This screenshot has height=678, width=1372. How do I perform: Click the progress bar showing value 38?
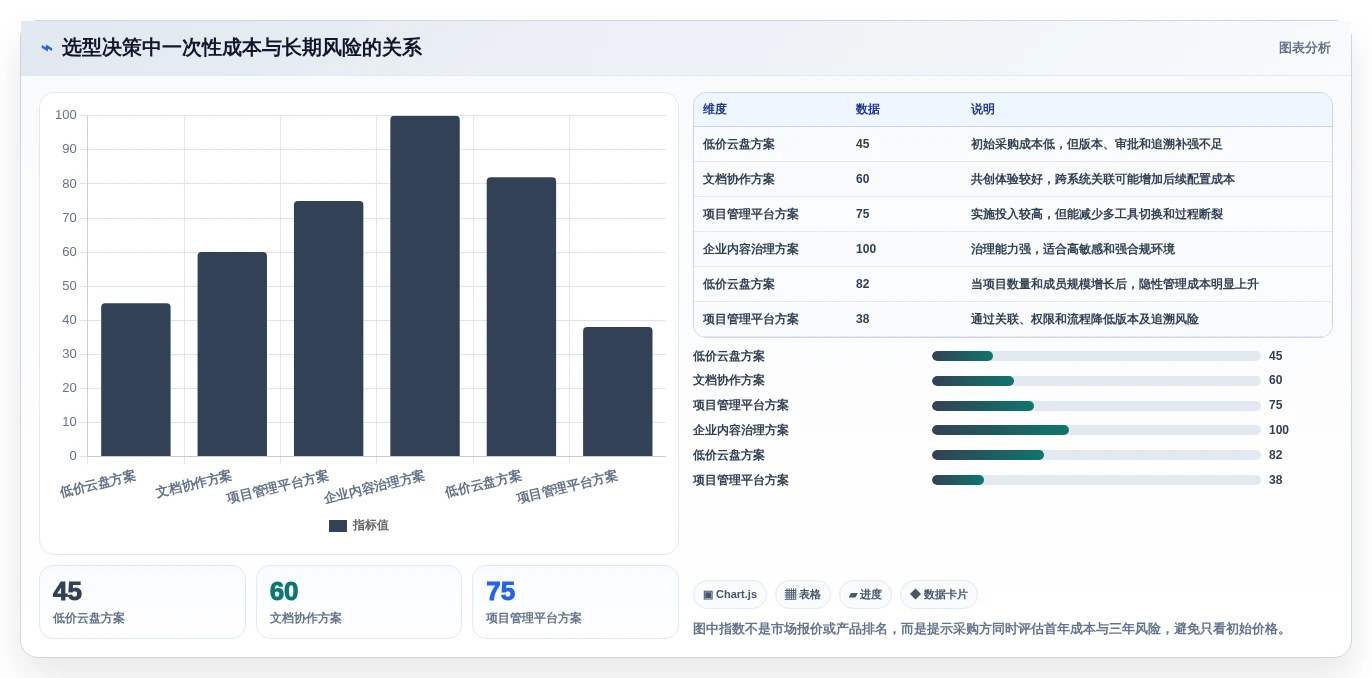coord(1096,480)
